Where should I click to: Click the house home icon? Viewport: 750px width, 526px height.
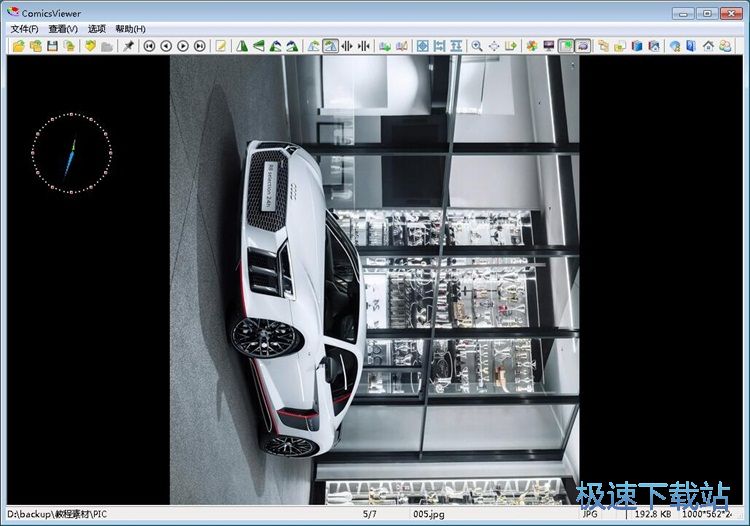click(x=708, y=46)
